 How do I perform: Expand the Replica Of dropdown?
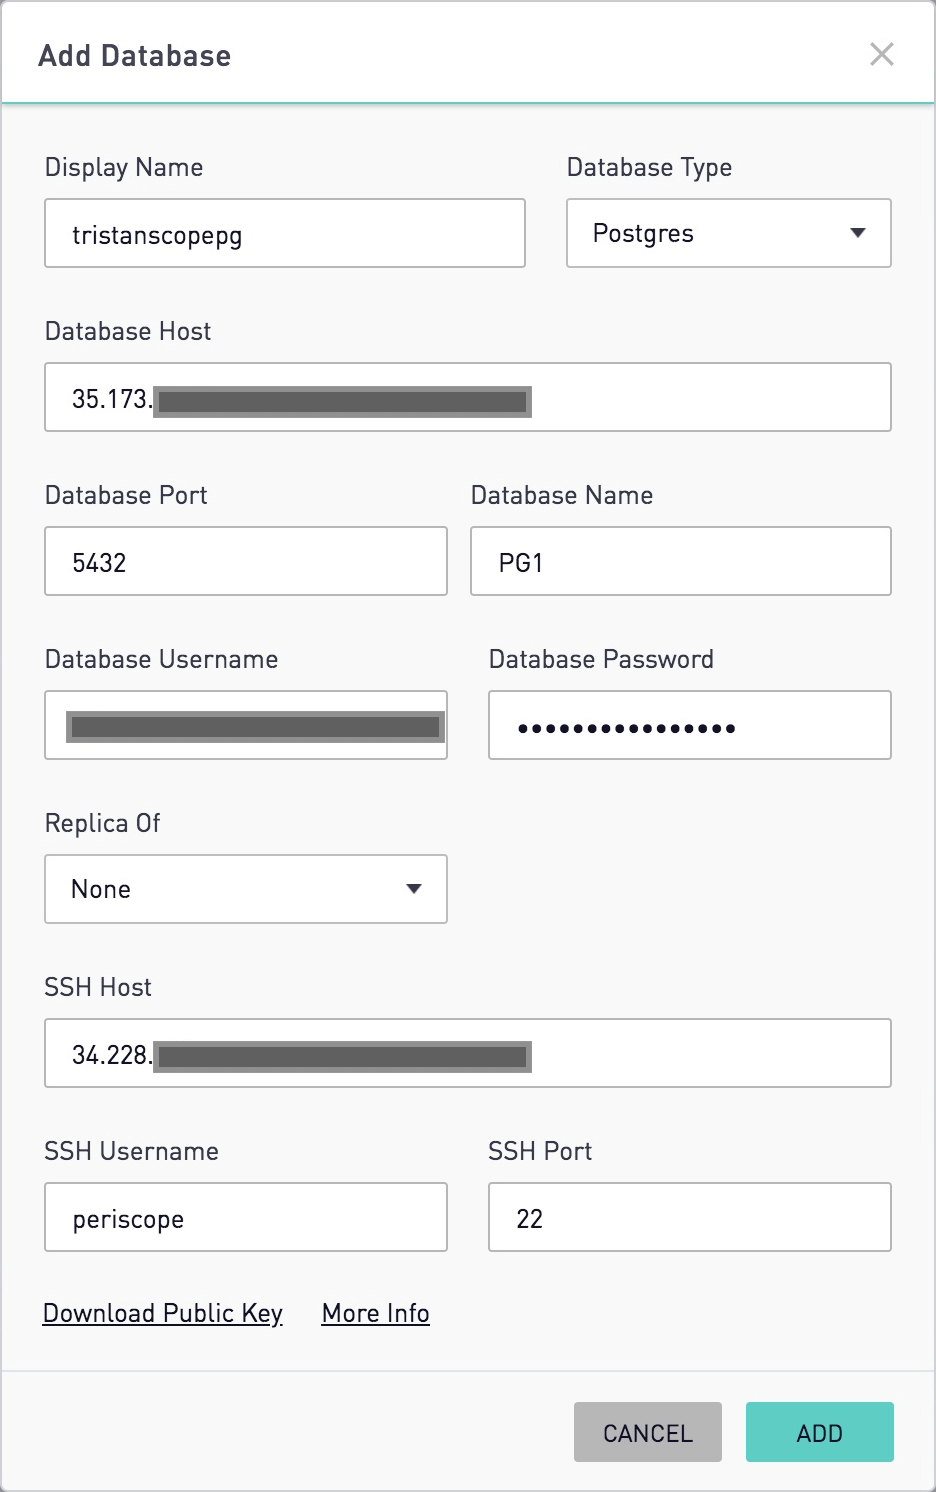point(245,889)
